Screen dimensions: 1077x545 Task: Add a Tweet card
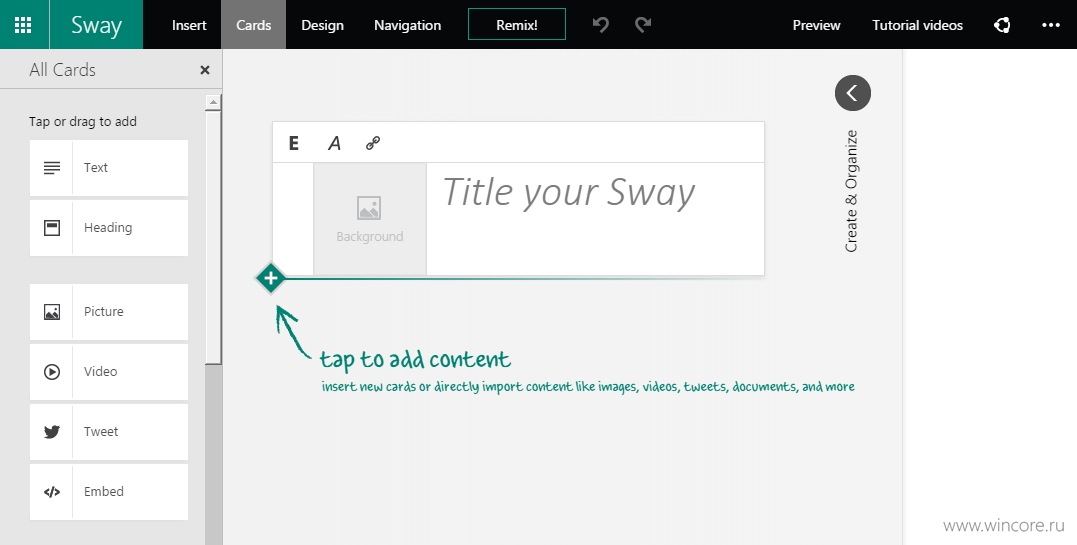109,432
